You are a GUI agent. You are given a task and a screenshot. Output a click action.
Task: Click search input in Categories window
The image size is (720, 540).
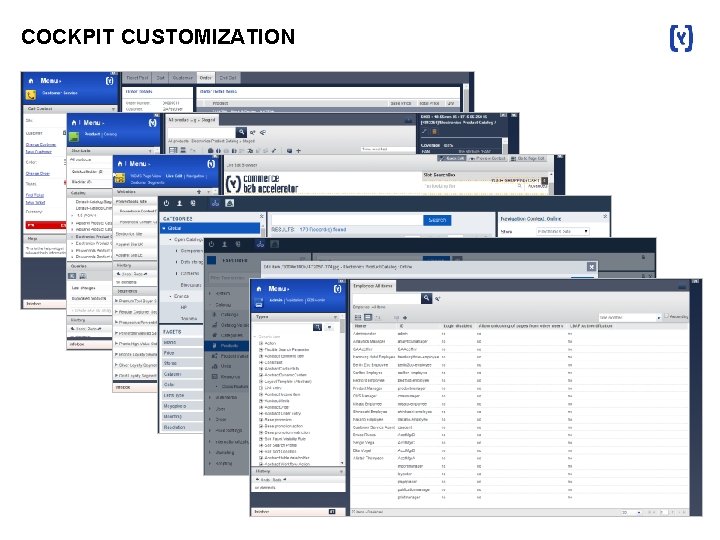point(348,220)
